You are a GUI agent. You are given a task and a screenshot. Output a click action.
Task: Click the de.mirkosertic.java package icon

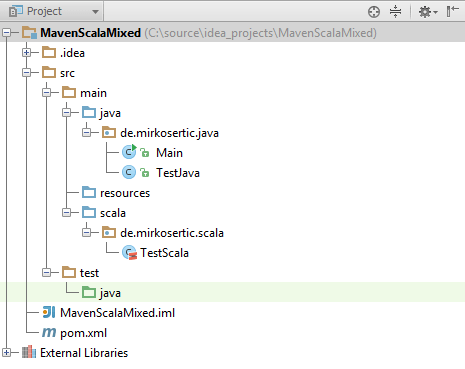pyautogui.click(x=109, y=132)
